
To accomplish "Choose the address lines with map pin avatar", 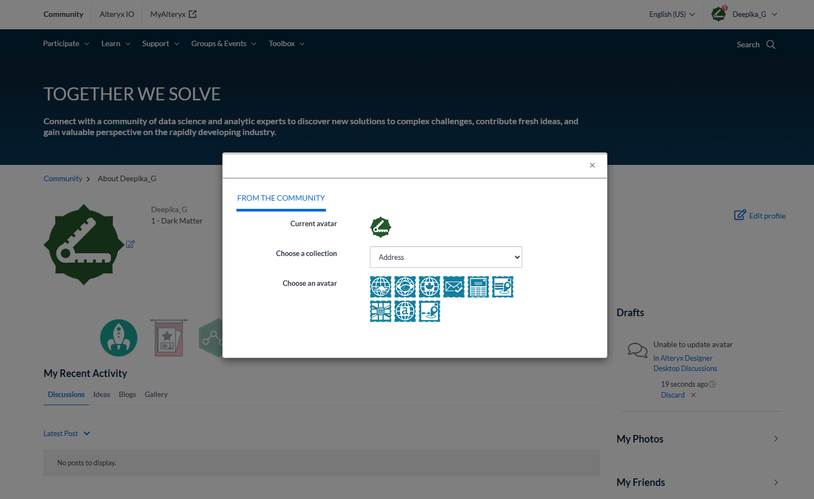I will [x=503, y=287].
